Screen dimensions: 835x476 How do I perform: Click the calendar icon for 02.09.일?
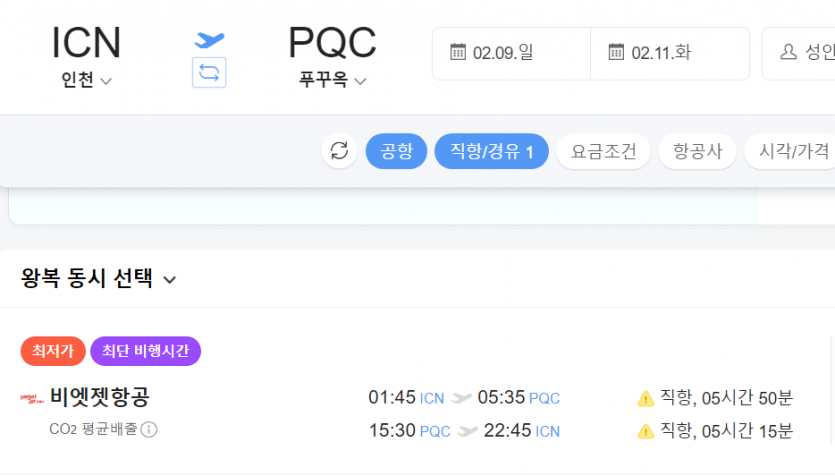(458, 52)
